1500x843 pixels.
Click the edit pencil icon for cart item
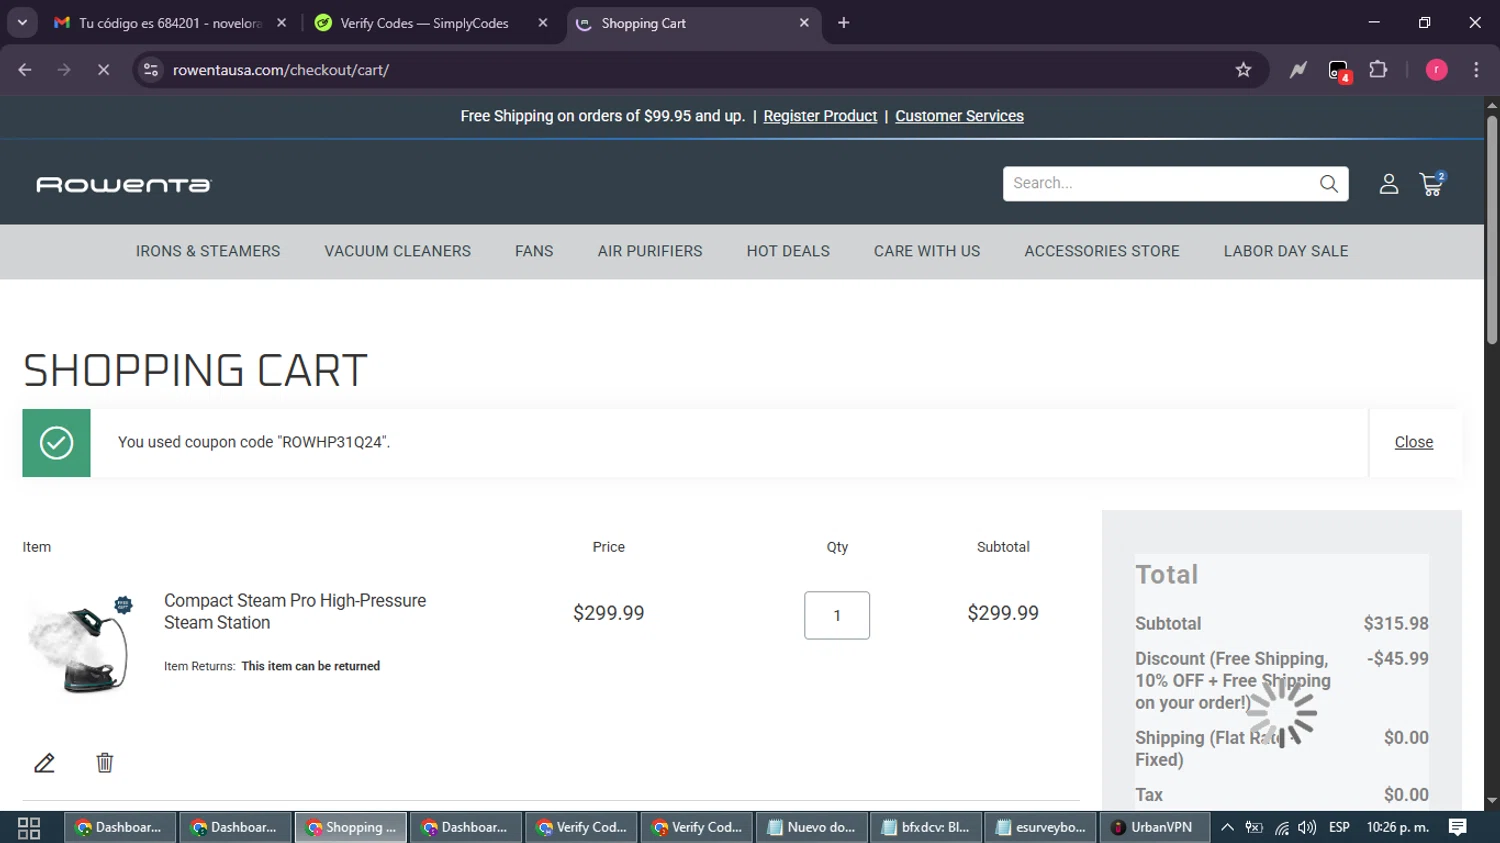44,763
